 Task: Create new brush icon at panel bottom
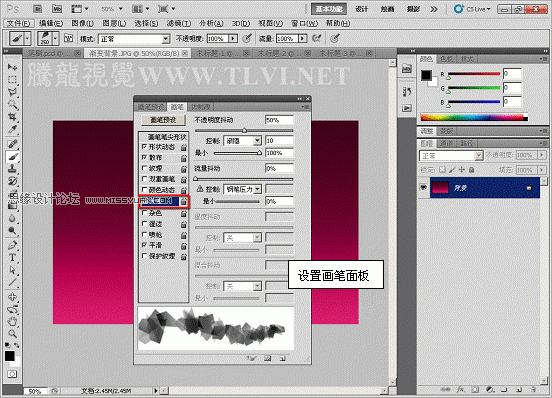(283, 359)
